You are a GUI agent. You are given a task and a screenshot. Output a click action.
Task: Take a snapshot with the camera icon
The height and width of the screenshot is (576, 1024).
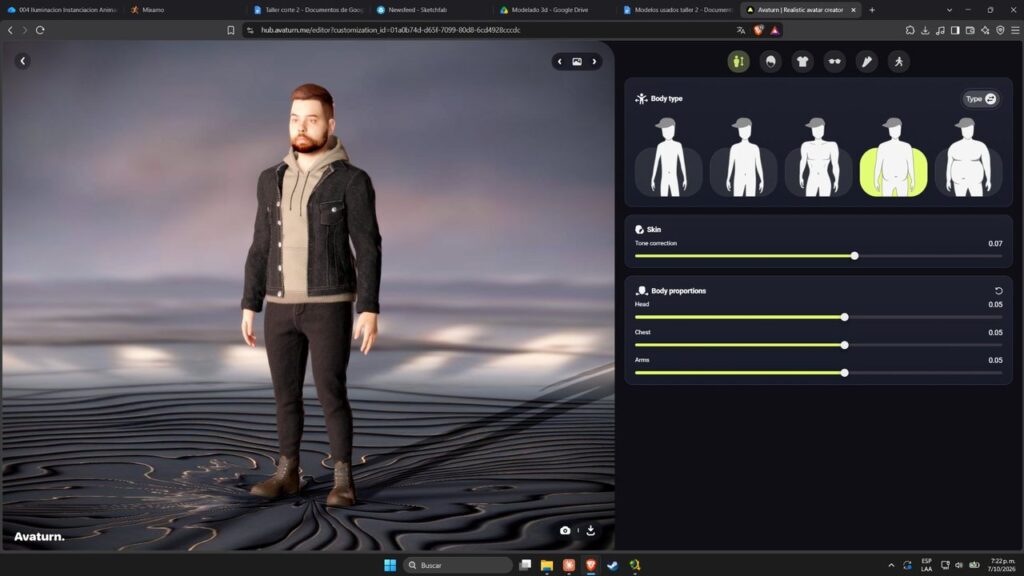[x=565, y=530]
